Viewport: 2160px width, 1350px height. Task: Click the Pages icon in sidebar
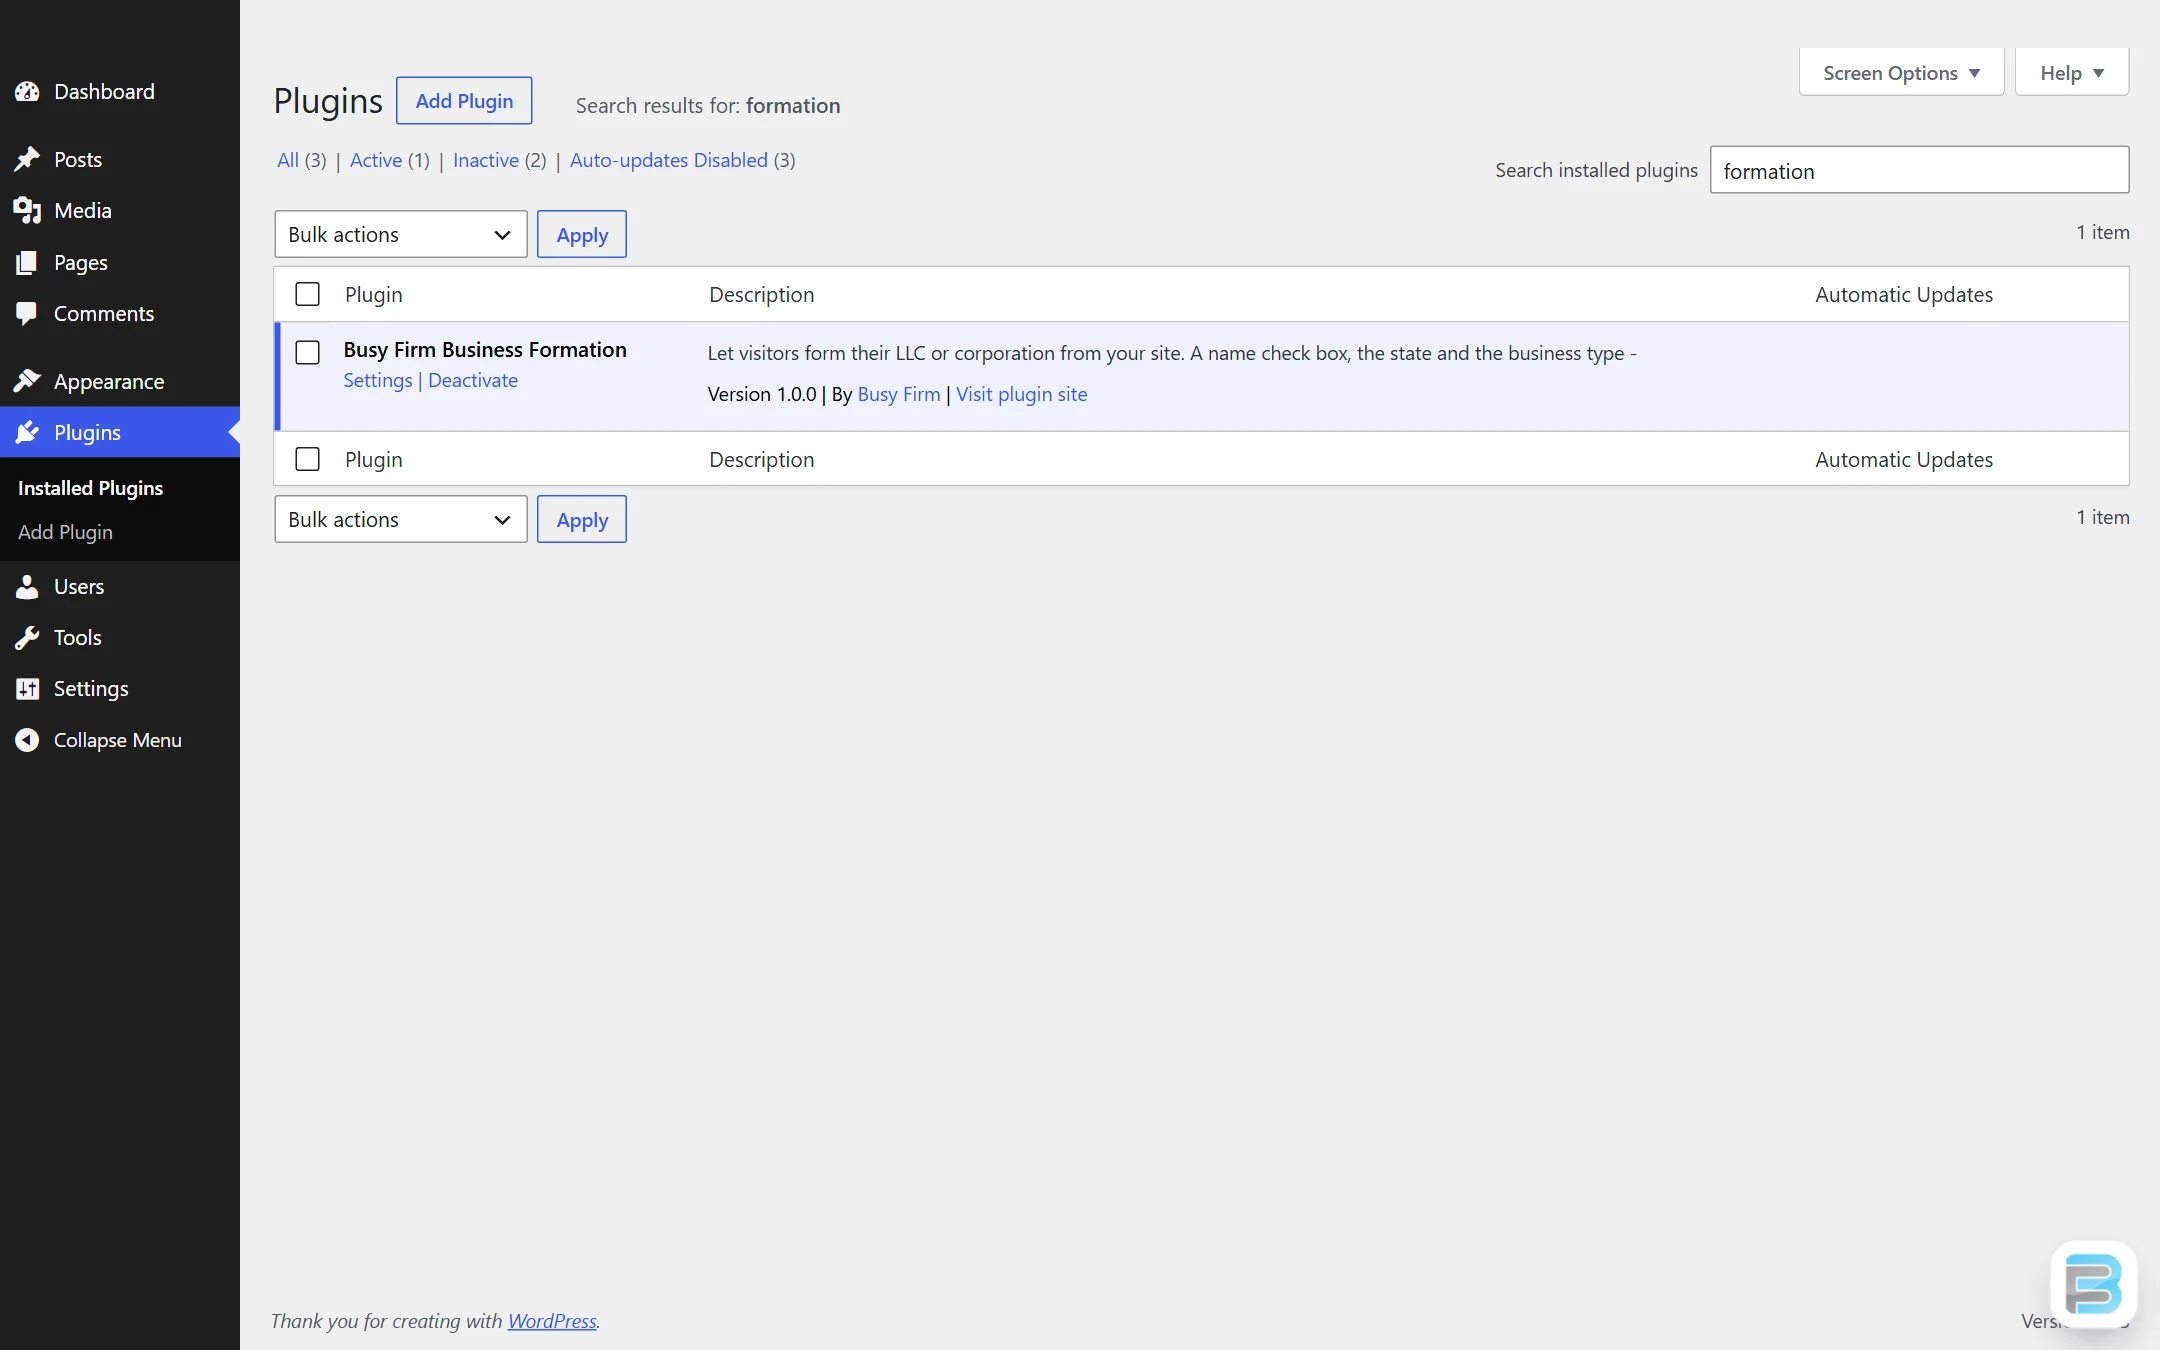point(27,262)
